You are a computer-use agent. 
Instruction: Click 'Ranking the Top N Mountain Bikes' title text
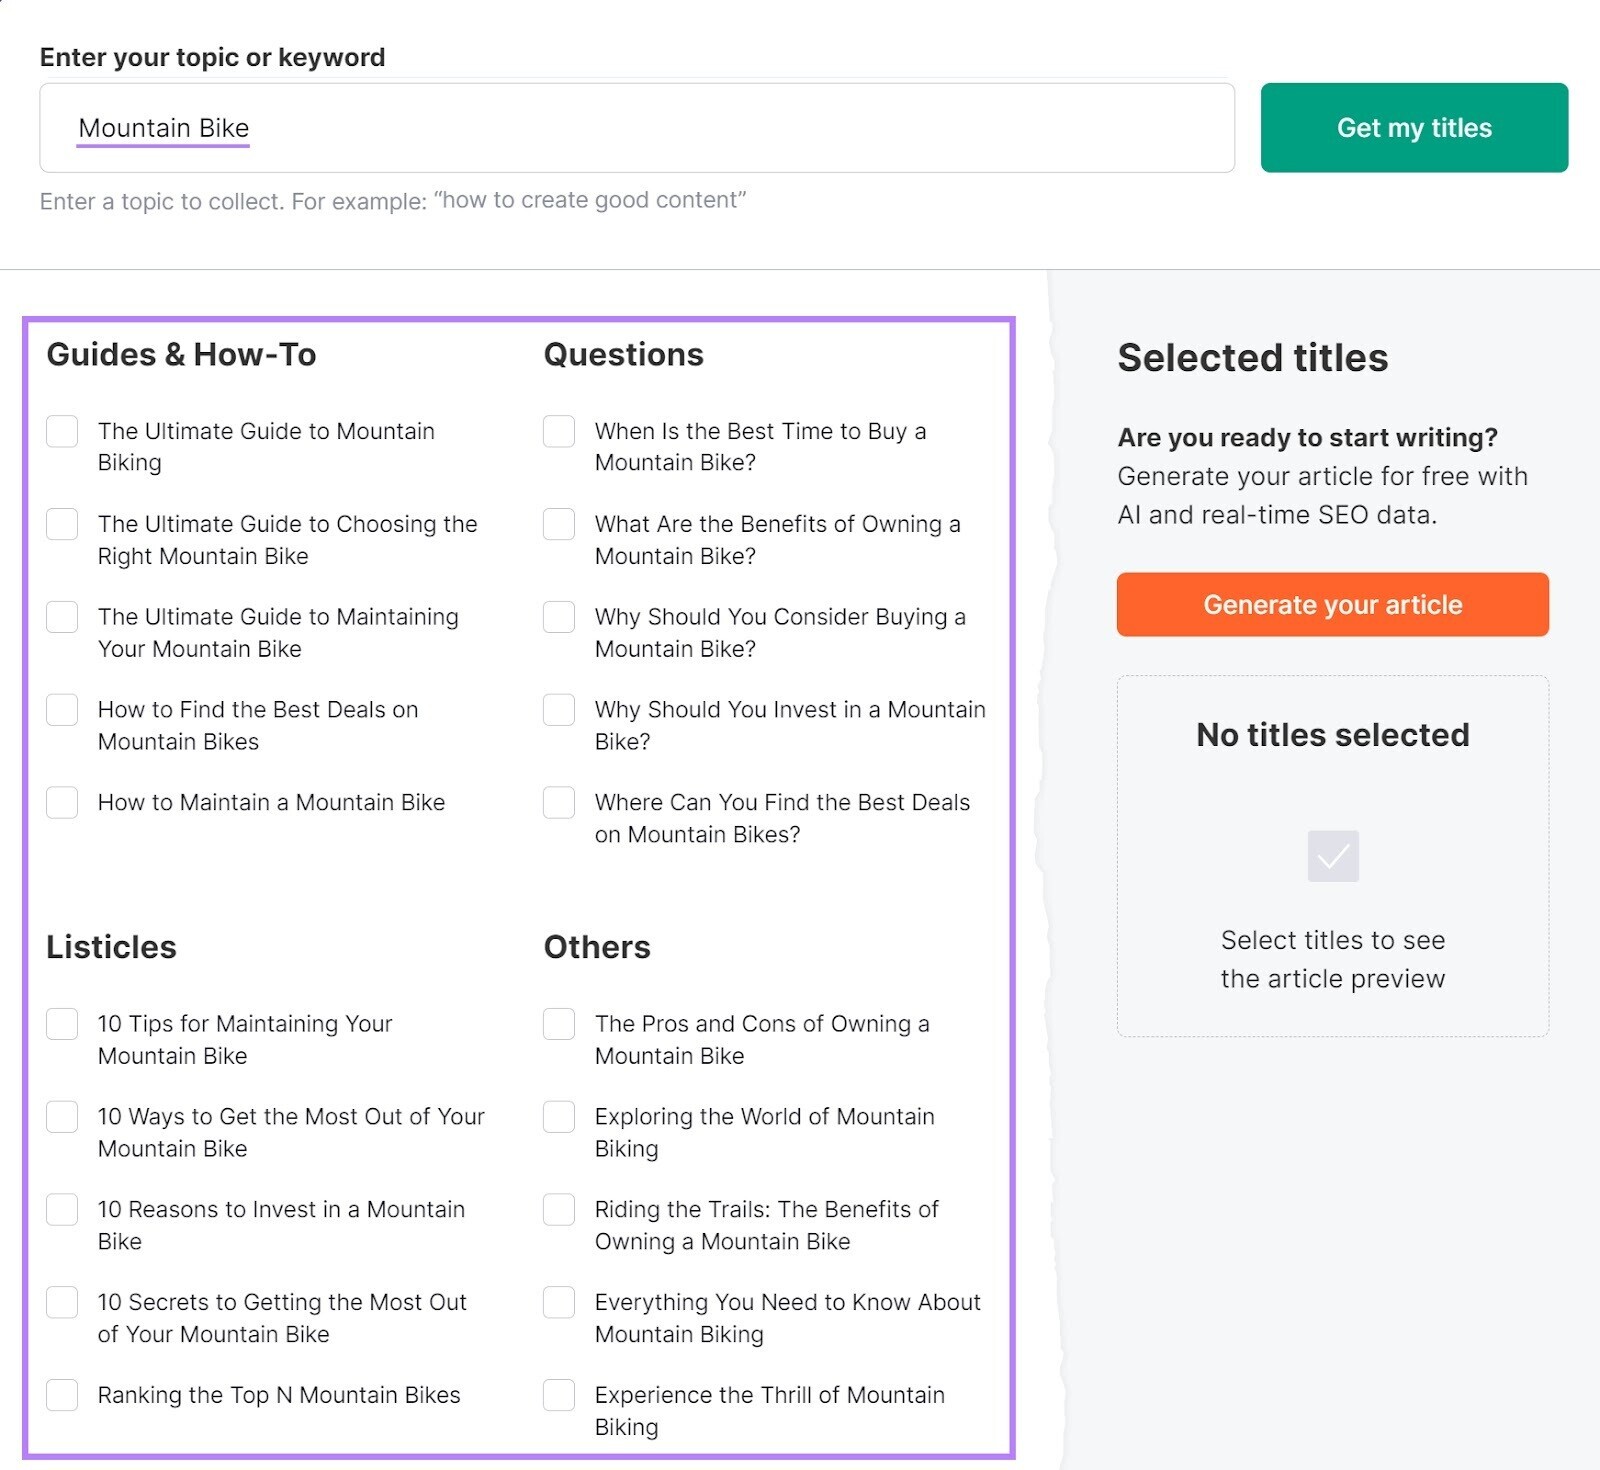pyautogui.click(x=279, y=1396)
